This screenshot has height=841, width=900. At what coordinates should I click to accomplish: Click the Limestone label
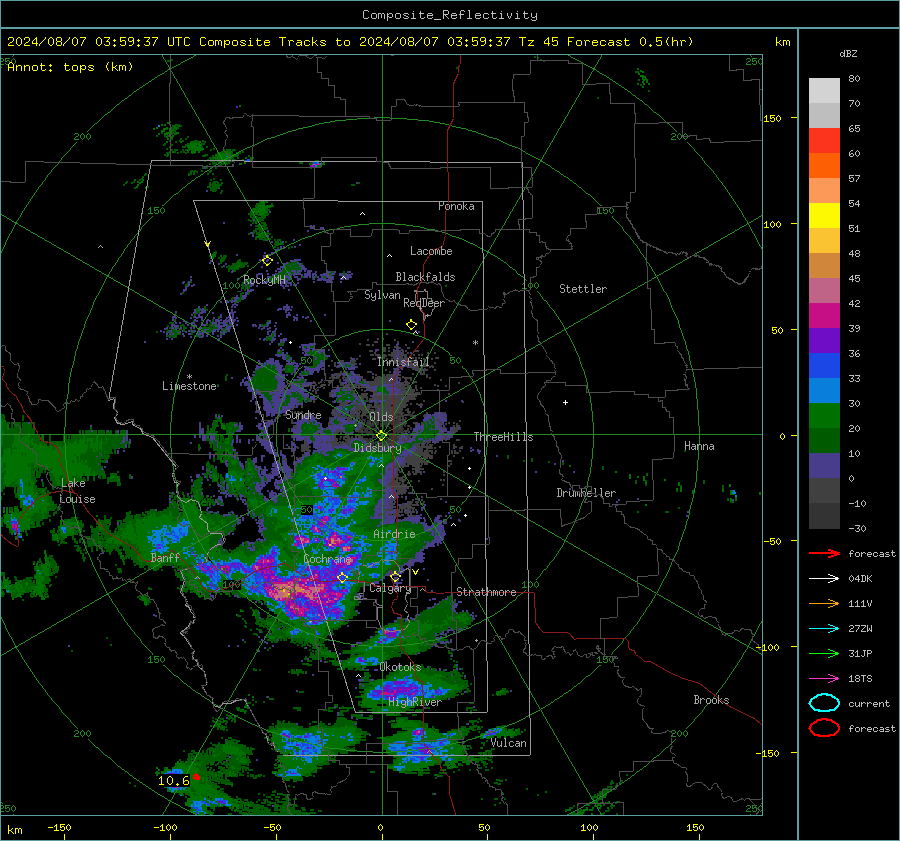189,386
